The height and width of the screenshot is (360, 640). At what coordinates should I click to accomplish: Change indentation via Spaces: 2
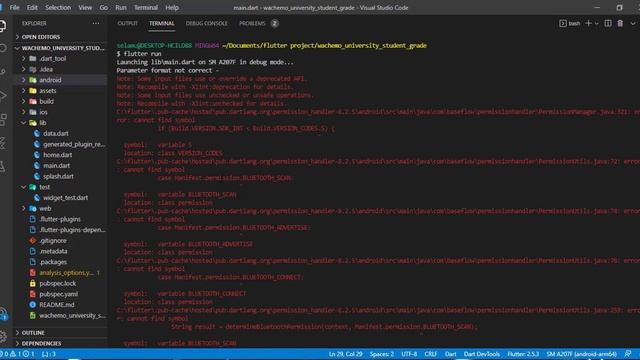tap(382, 354)
